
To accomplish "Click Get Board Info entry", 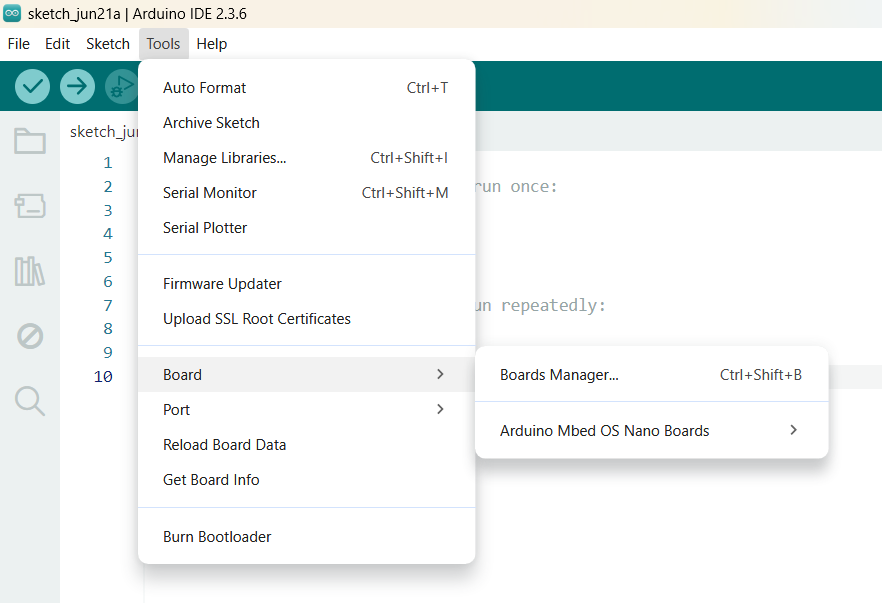I will [307, 479].
